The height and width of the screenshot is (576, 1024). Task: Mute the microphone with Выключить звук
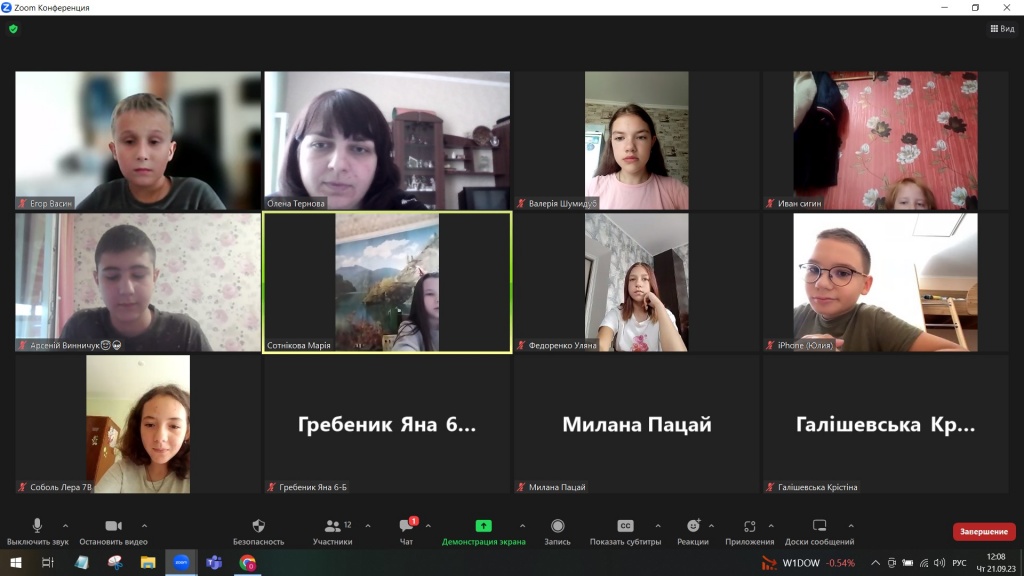[37, 527]
